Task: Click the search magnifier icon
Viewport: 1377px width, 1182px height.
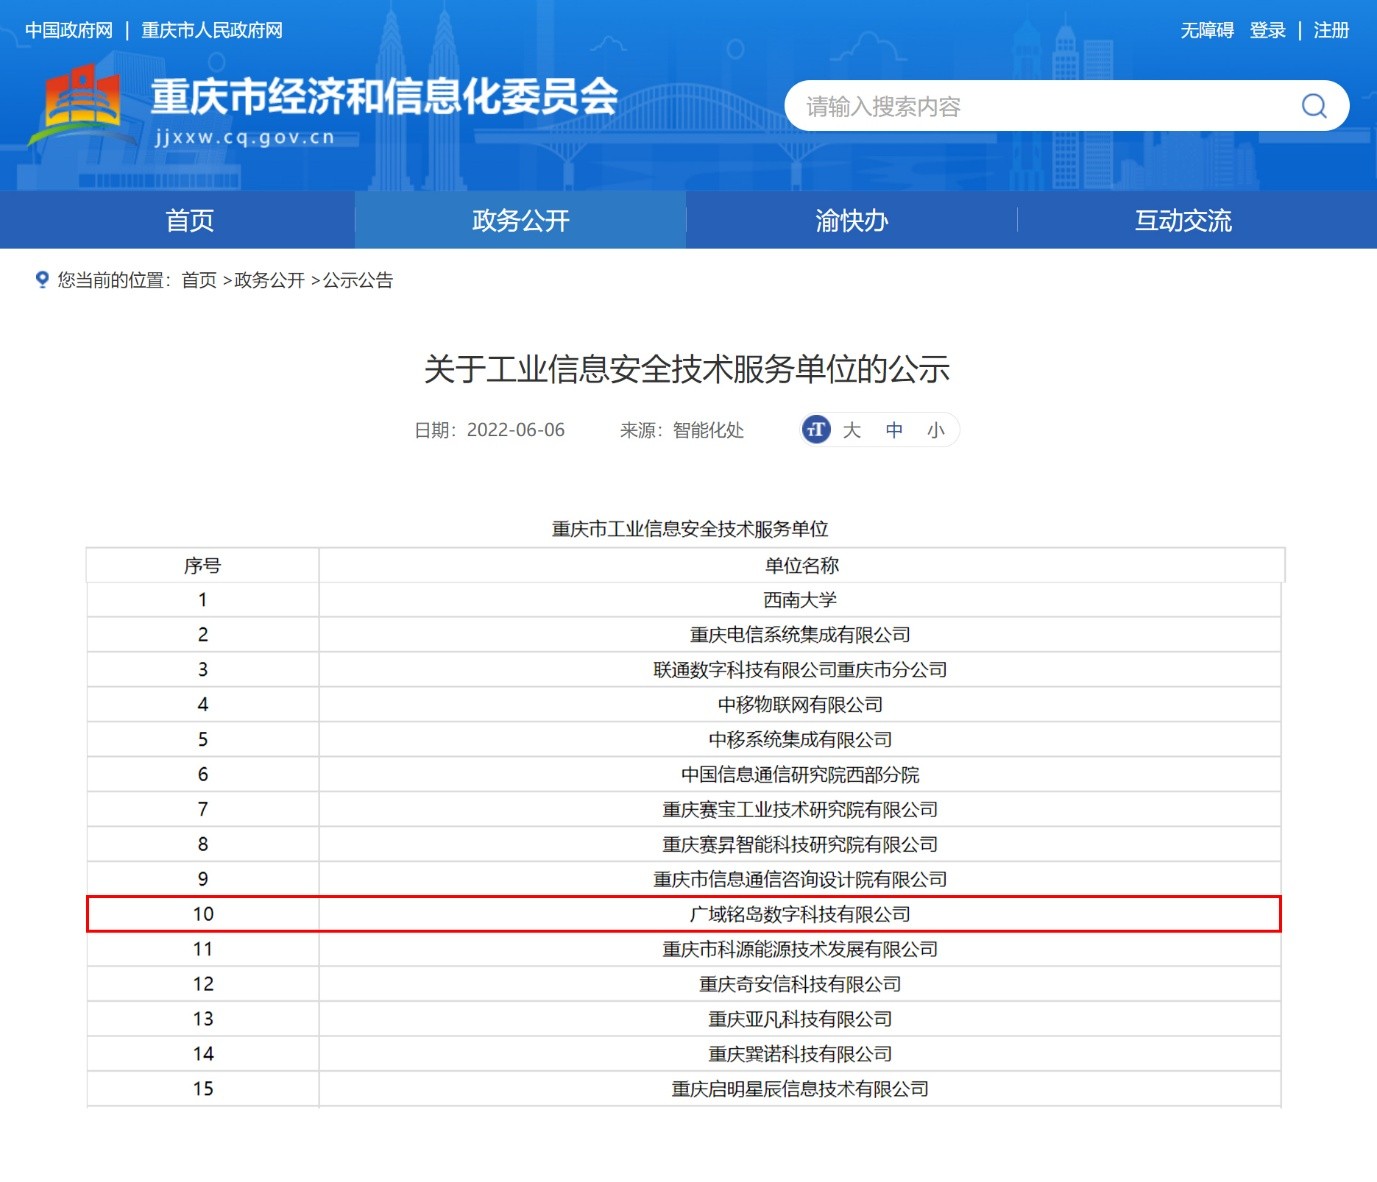Action: tap(1314, 106)
